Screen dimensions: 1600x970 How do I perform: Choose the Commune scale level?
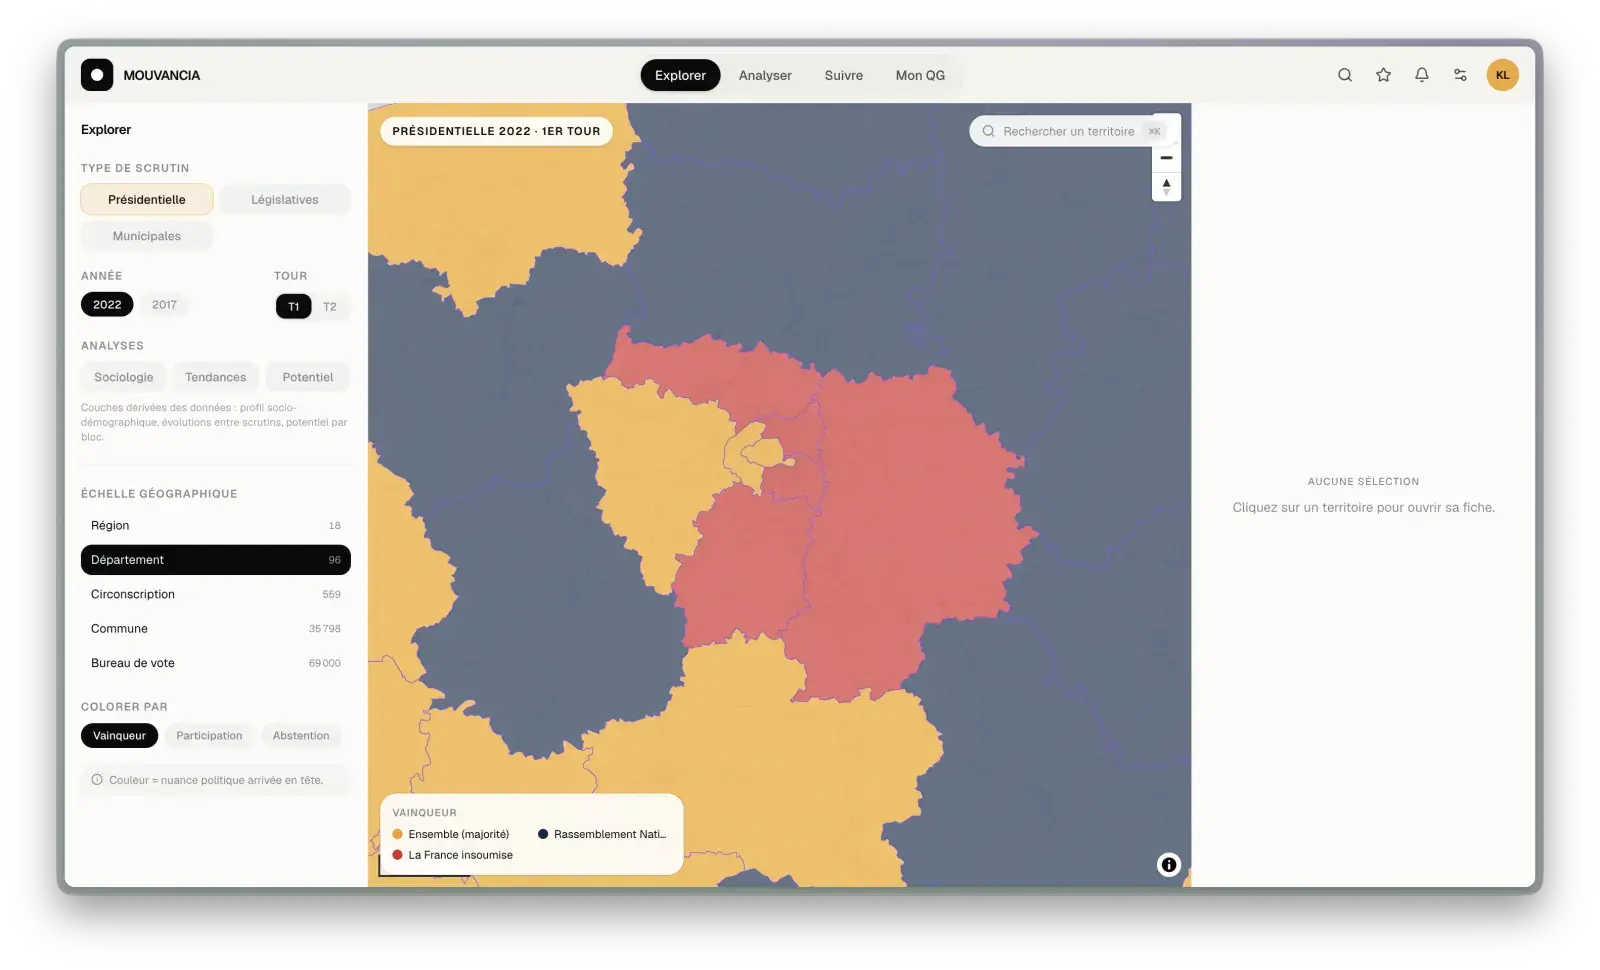point(216,629)
